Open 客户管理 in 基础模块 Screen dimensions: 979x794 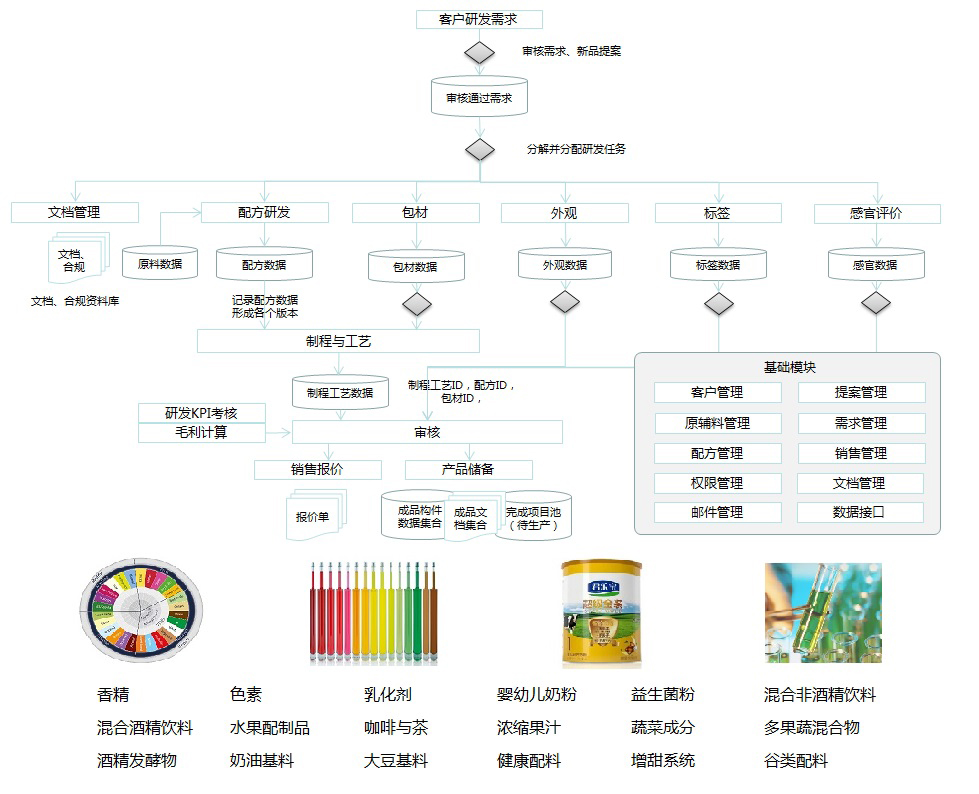point(718,393)
